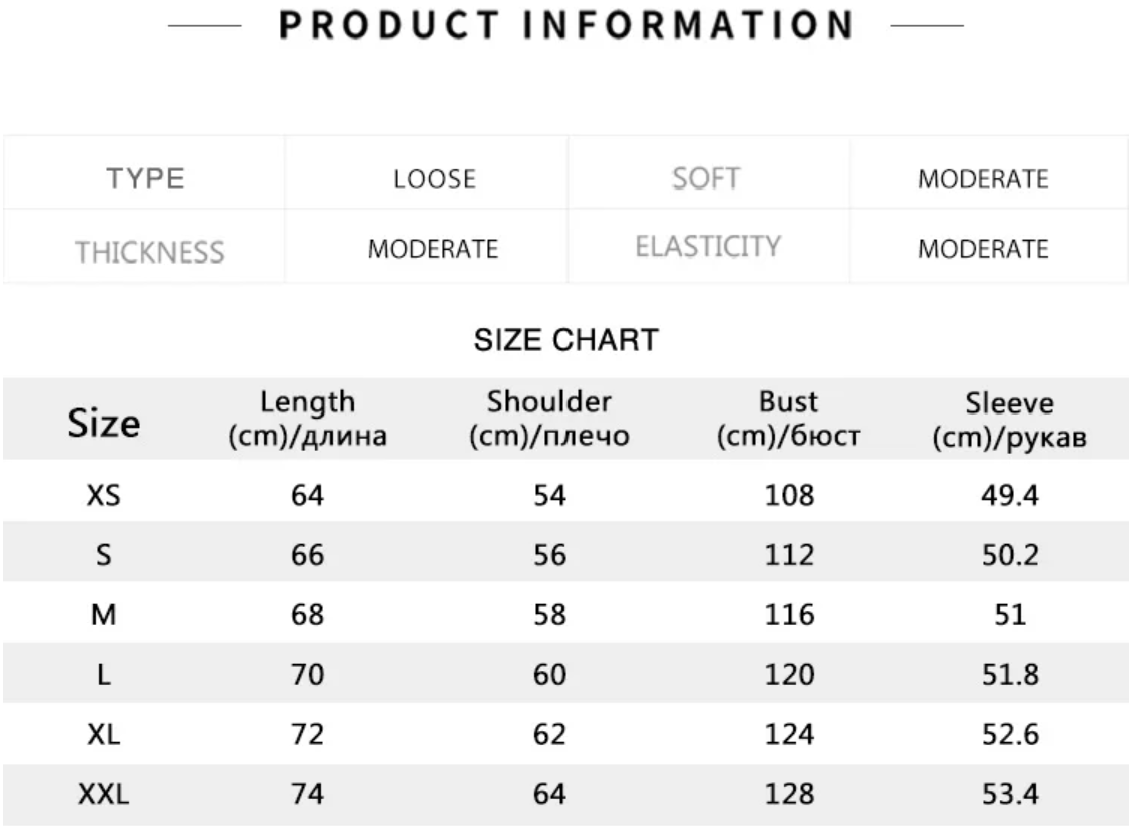Select the M size row label

point(104,615)
